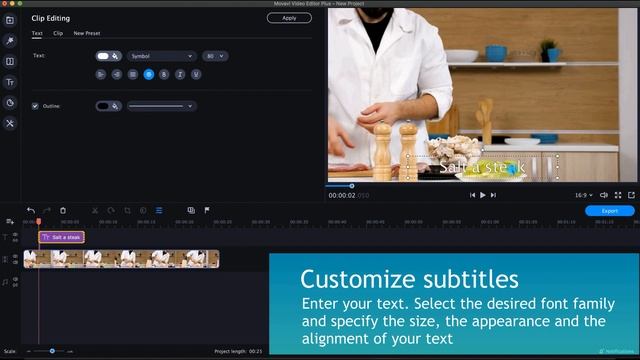
Task: Click the Rotate clip tool
Action: 111,210
